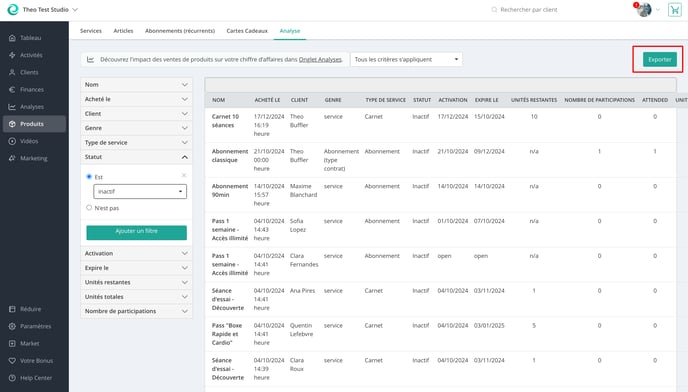Expand the "Acheté le" filter
The width and height of the screenshot is (688, 392).
click(x=136, y=99)
